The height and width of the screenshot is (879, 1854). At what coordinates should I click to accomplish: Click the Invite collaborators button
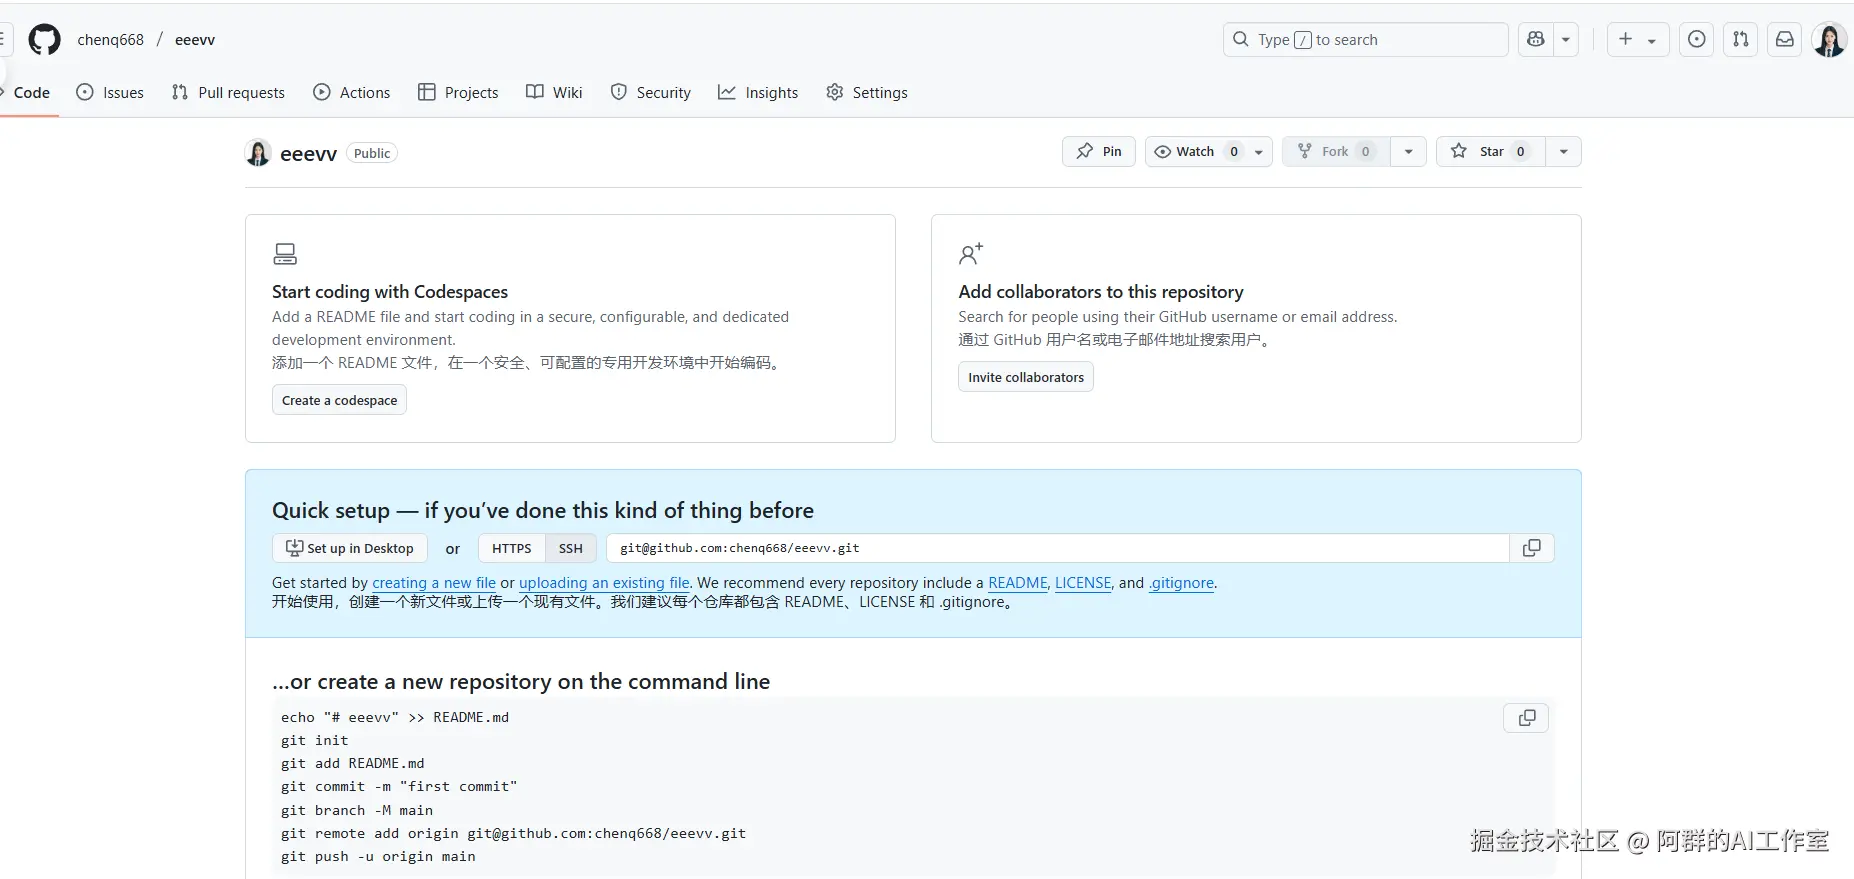pyautogui.click(x=1025, y=377)
